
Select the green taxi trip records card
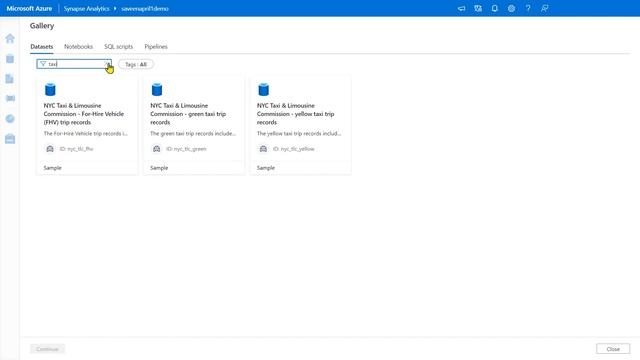tap(194, 125)
